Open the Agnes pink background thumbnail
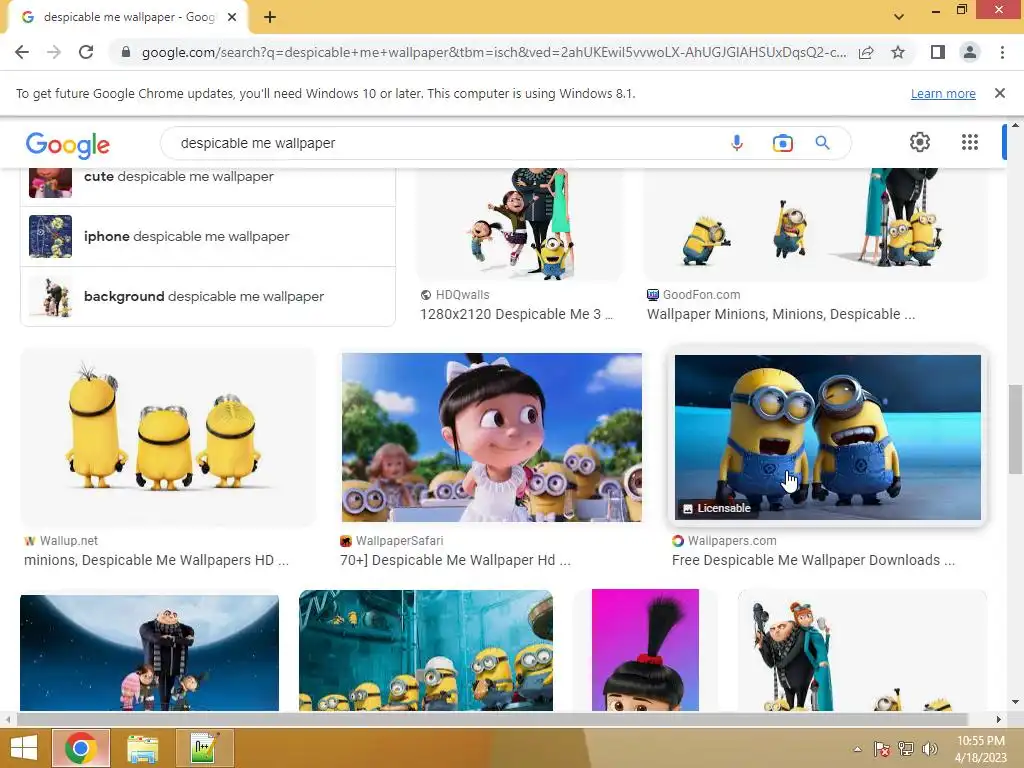Viewport: 1024px width, 768px height. pyautogui.click(x=645, y=650)
